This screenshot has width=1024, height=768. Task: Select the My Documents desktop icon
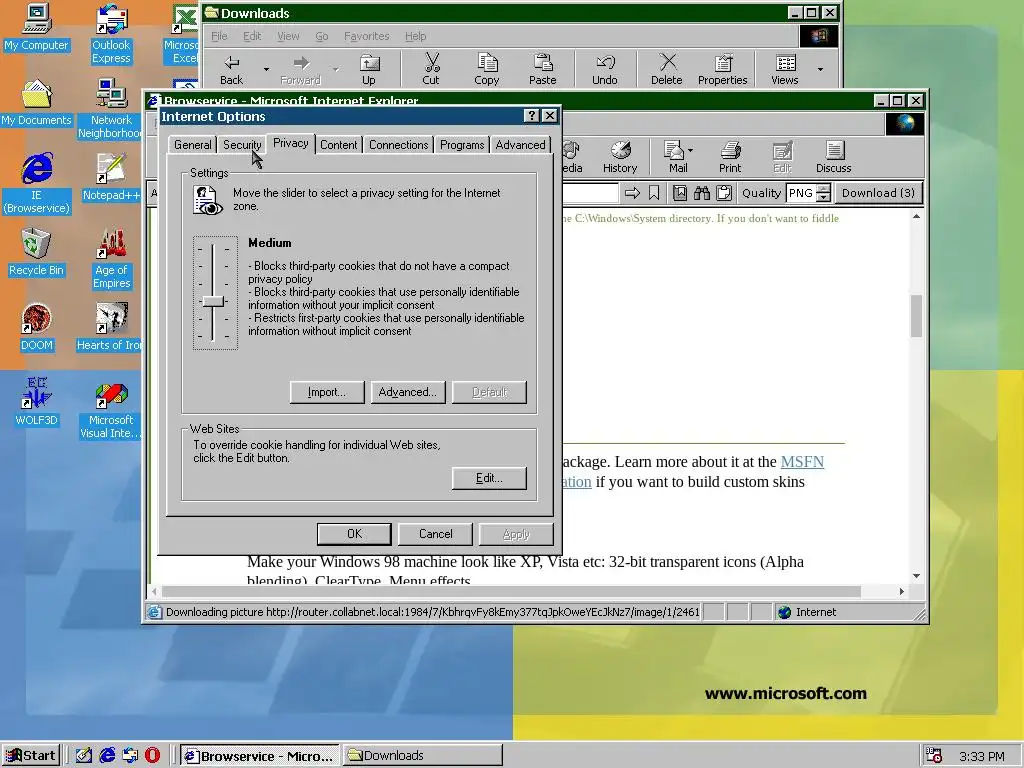tap(36, 103)
